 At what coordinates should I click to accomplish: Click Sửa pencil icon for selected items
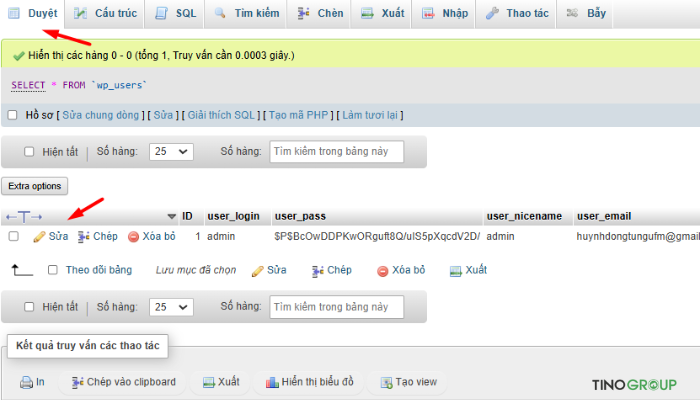click(x=258, y=271)
